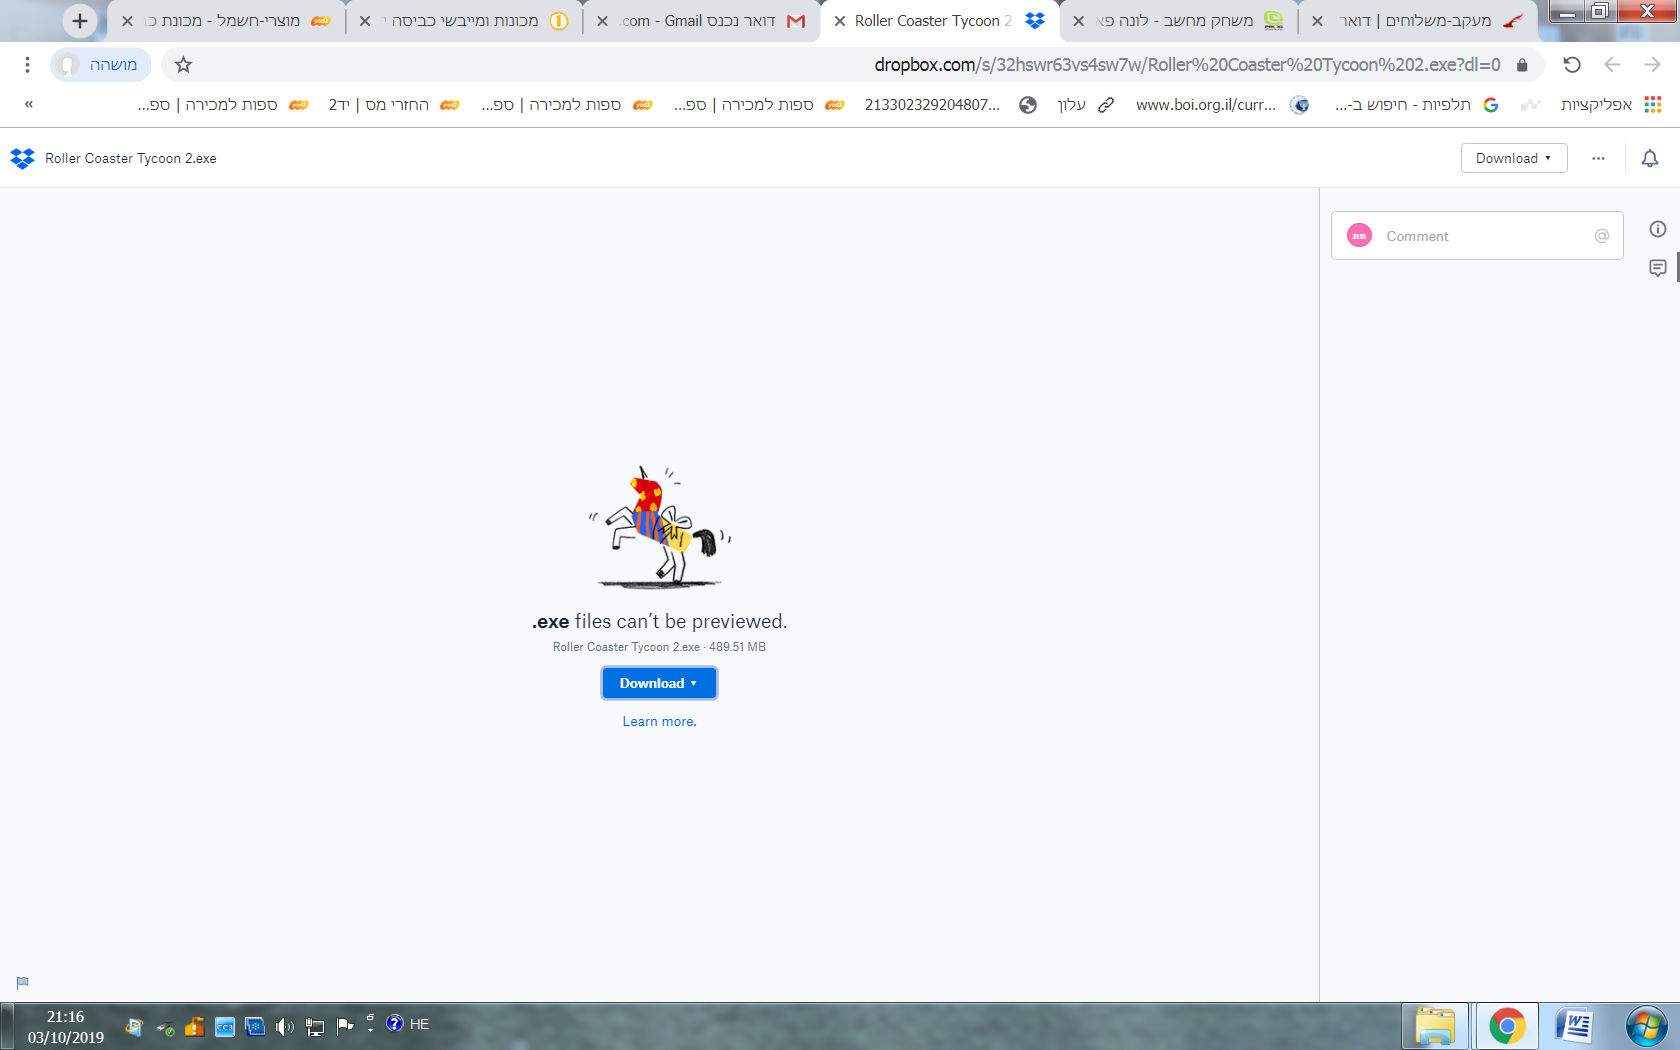The height and width of the screenshot is (1050, 1680).
Task: Open the החזרי מס יד2 bookmark
Action: [394, 105]
